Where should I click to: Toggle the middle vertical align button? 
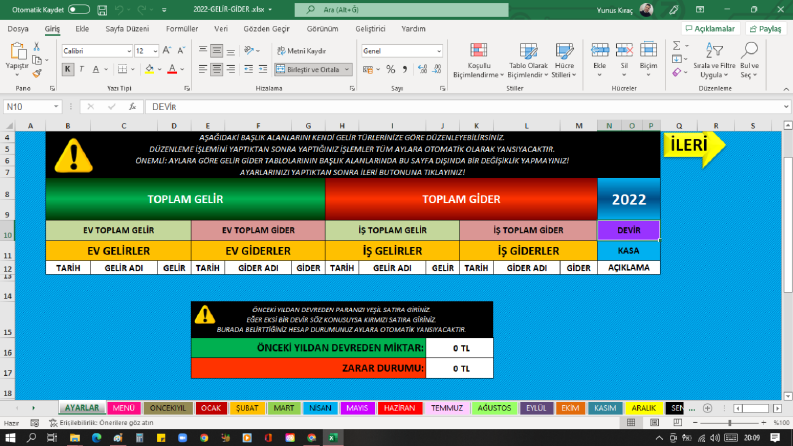[x=216, y=51]
